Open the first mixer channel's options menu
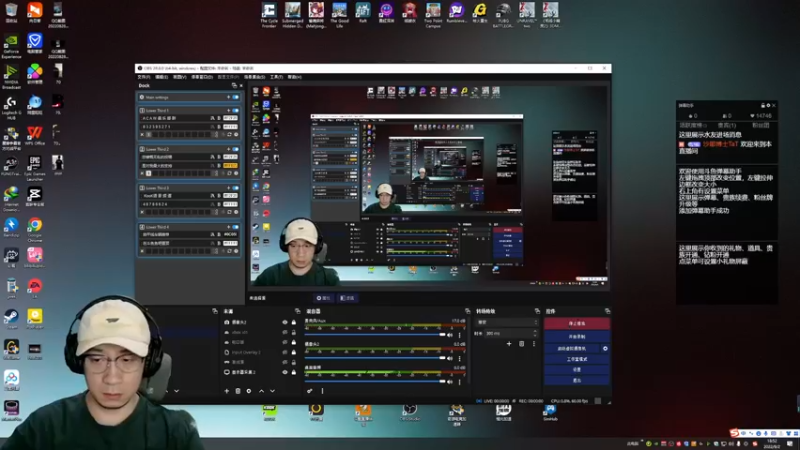This screenshot has width=800, height=450. pyautogui.click(x=460, y=335)
